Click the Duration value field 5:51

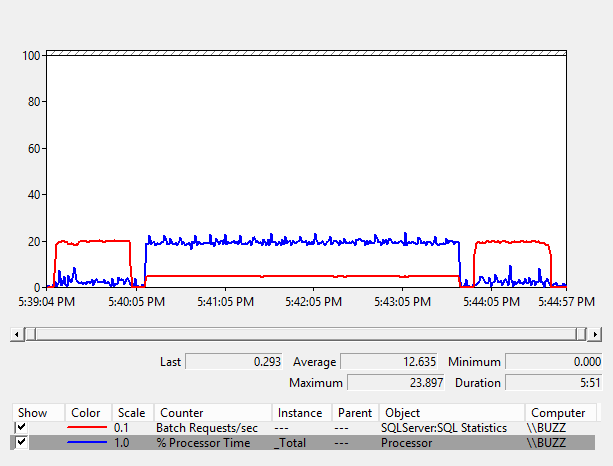click(x=554, y=382)
